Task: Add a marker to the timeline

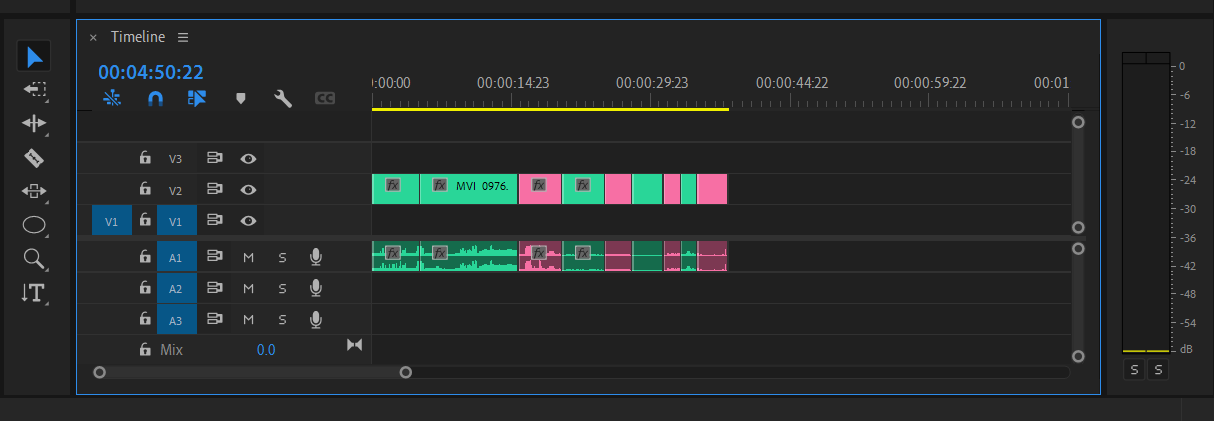Action: [x=240, y=99]
